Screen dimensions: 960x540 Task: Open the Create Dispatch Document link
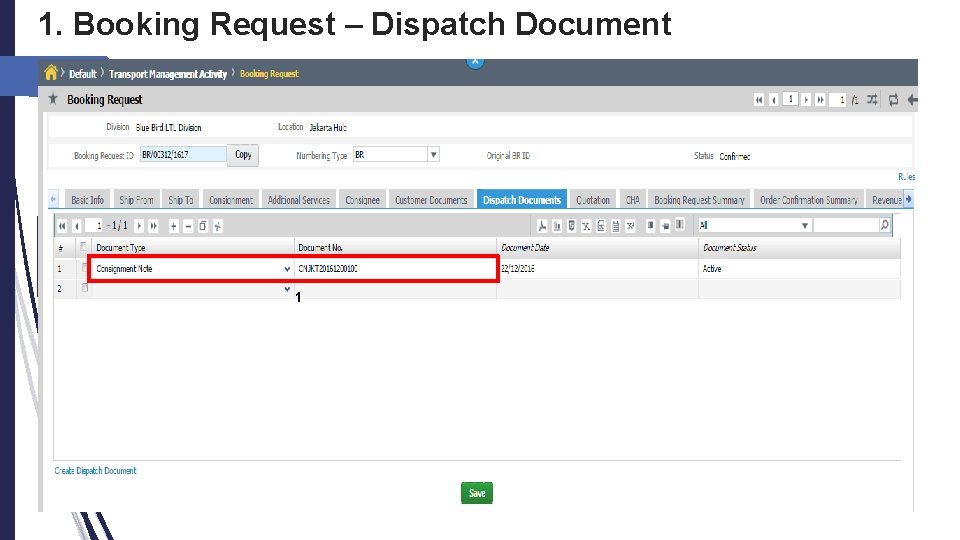96,470
